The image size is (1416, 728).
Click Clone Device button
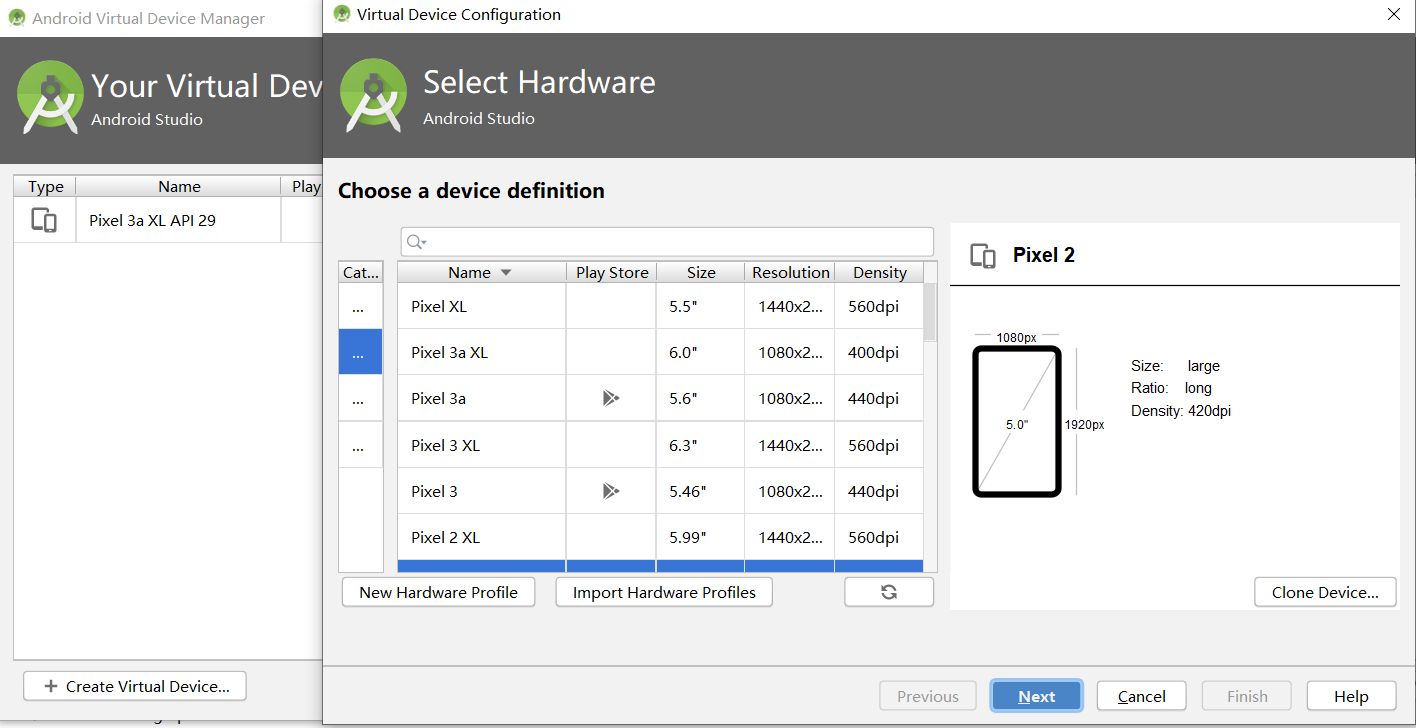pyautogui.click(x=1326, y=592)
